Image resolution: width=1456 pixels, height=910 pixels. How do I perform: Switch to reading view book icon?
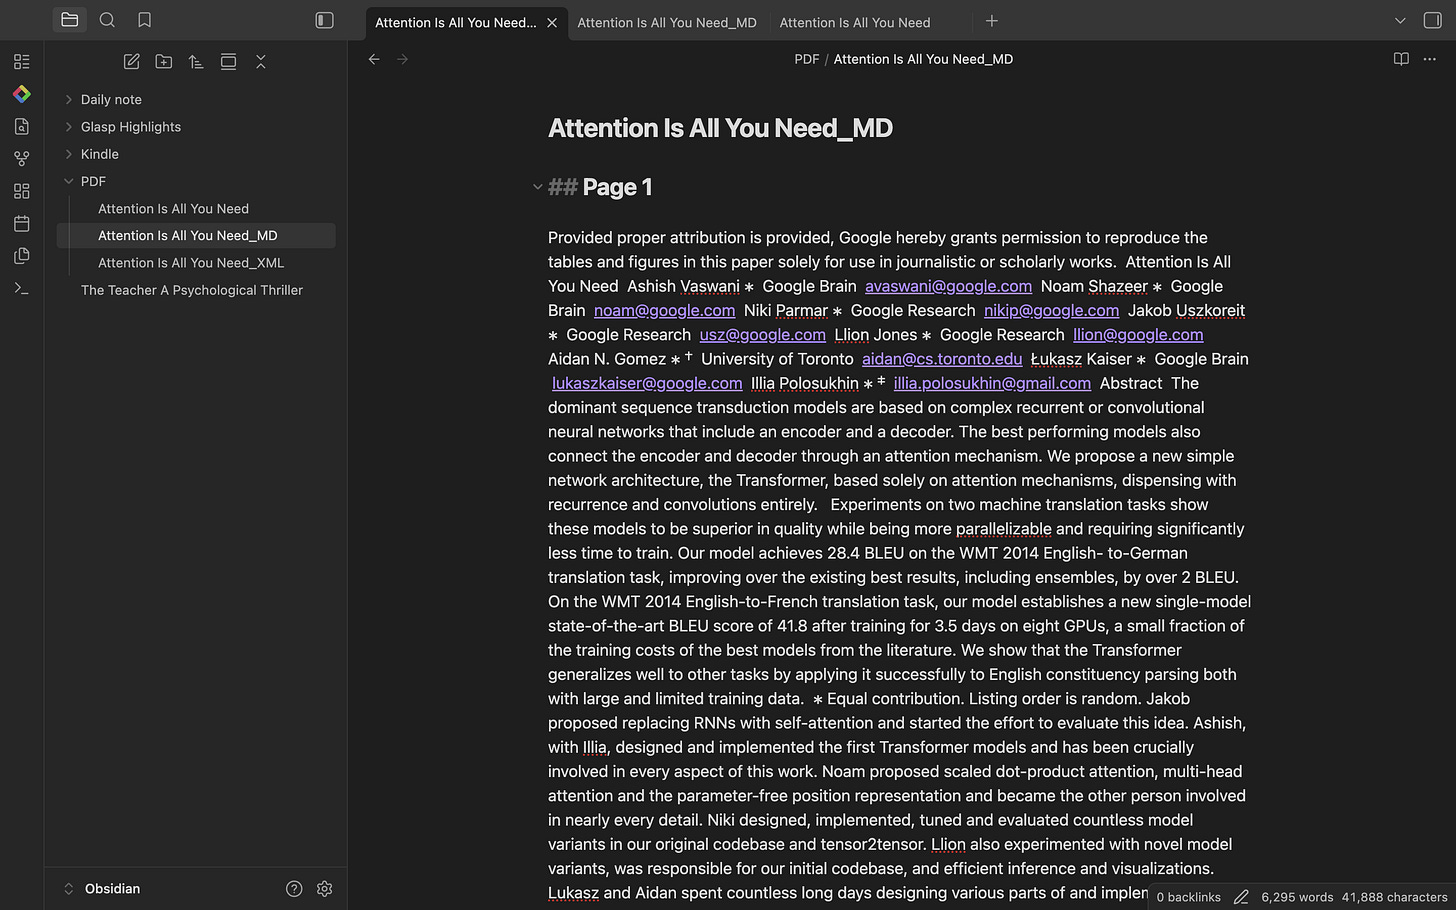coord(1401,59)
